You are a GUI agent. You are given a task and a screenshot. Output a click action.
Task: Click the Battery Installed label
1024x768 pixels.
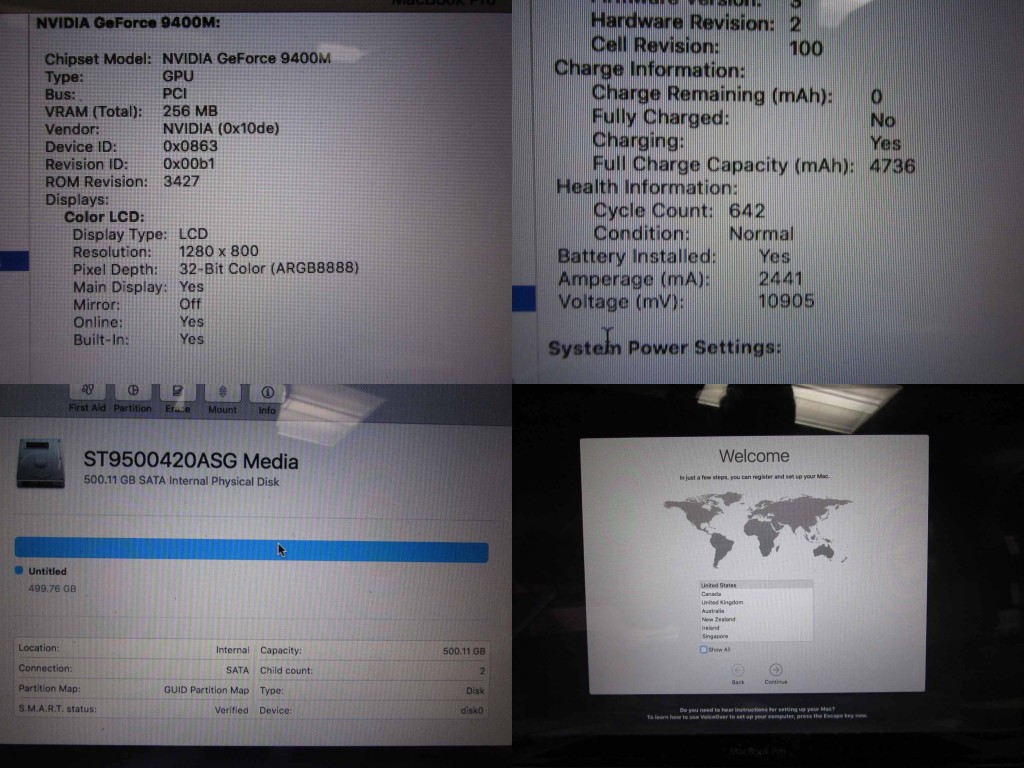(x=637, y=256)
